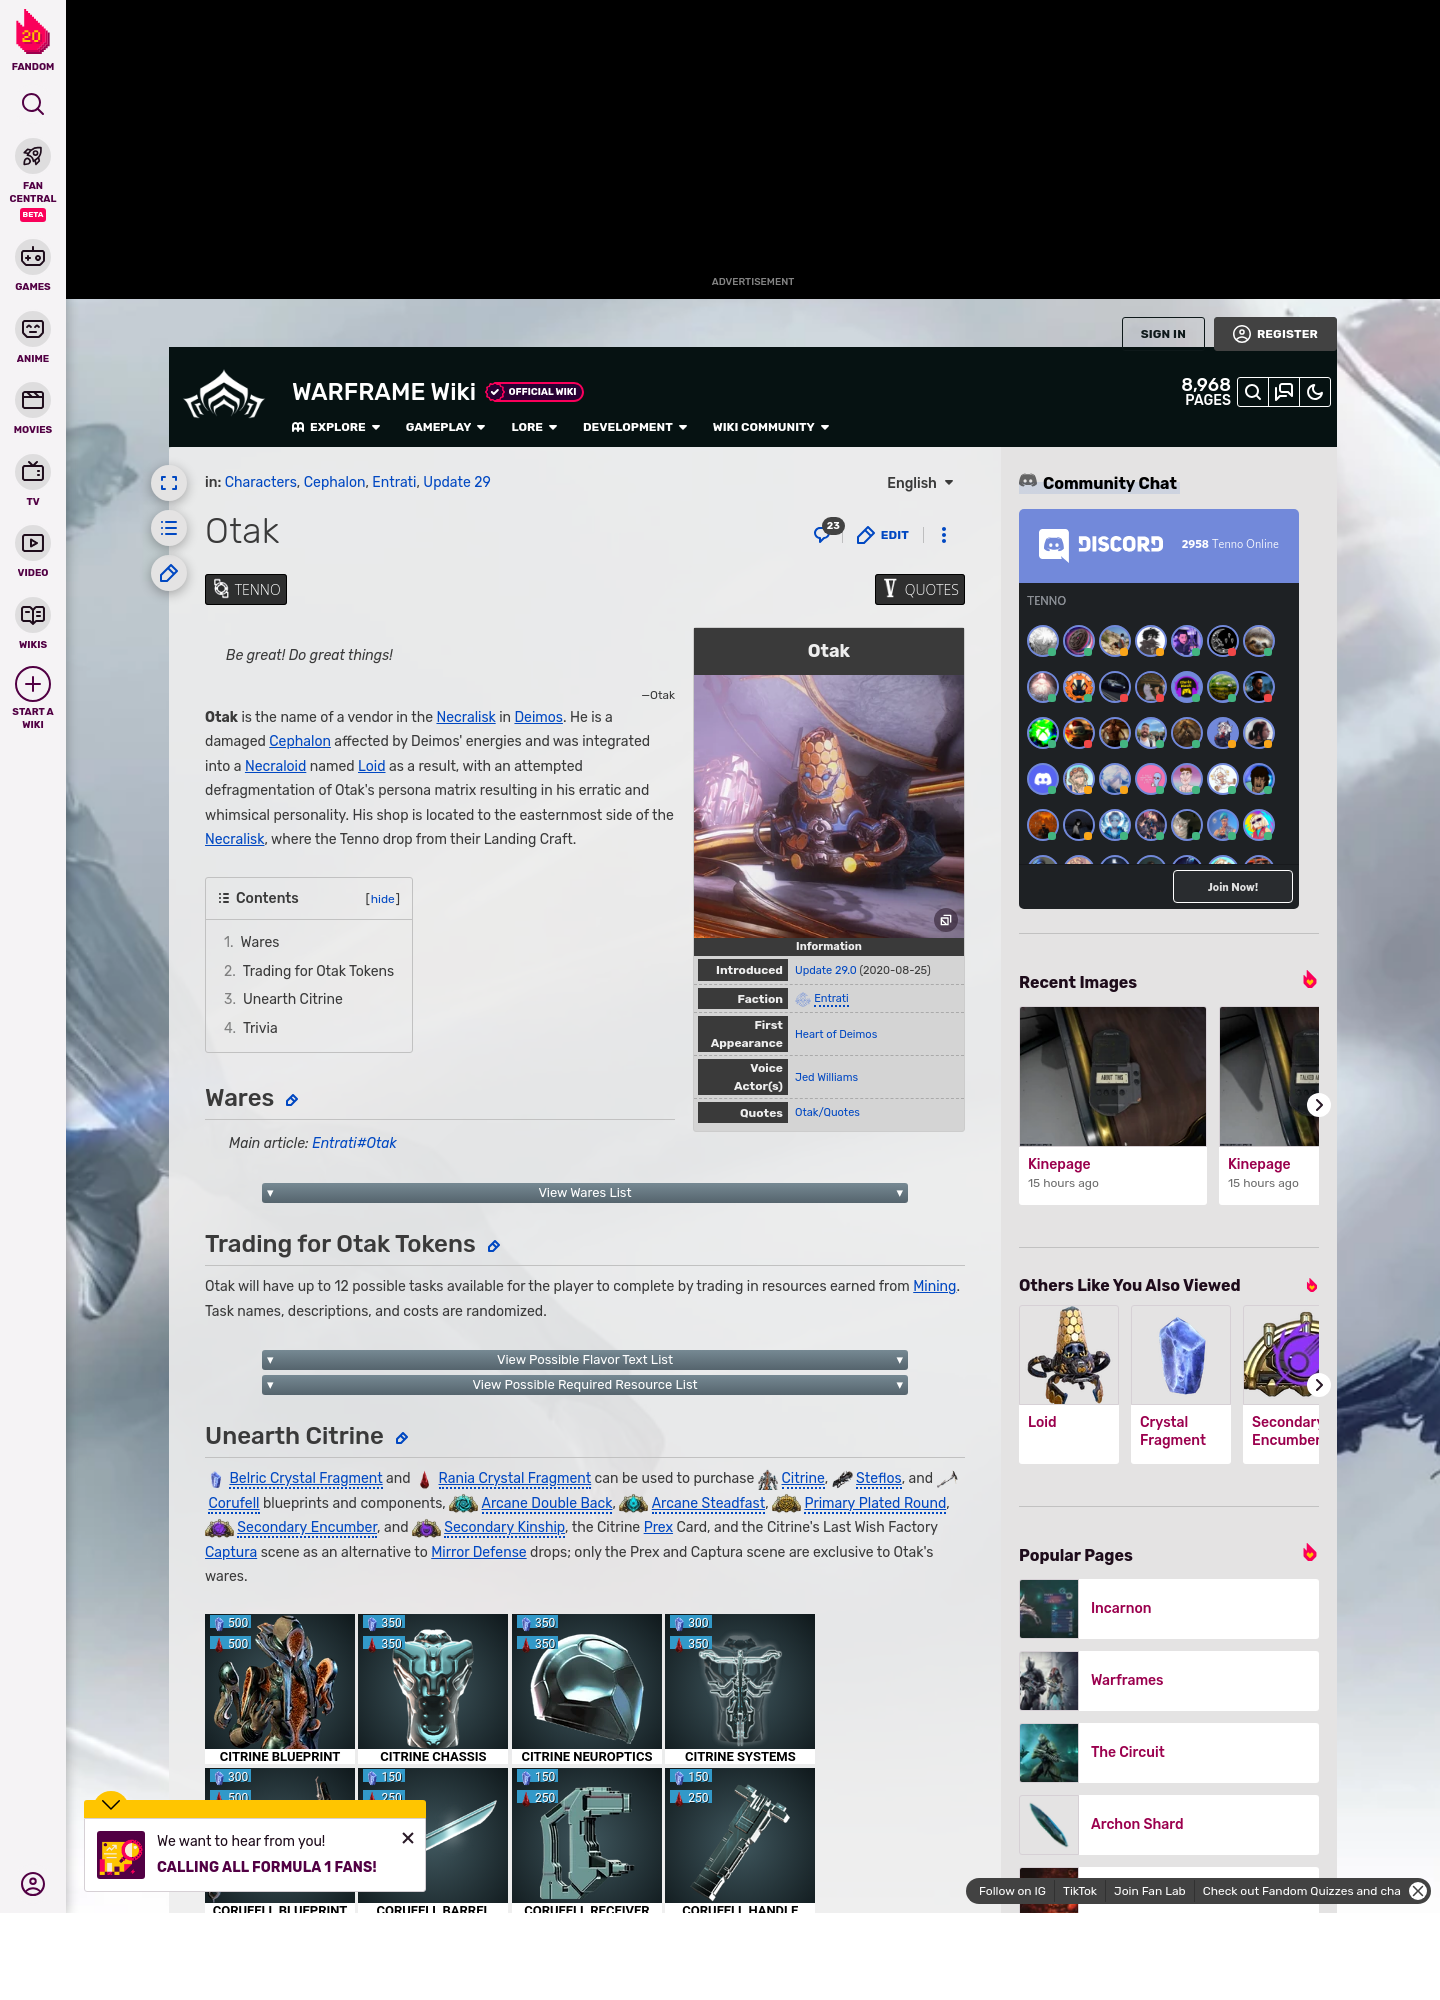This screenshot has width=1440, height=2000.
Task: Click Discord Join Now button
Action: (x=1232, y=887)
